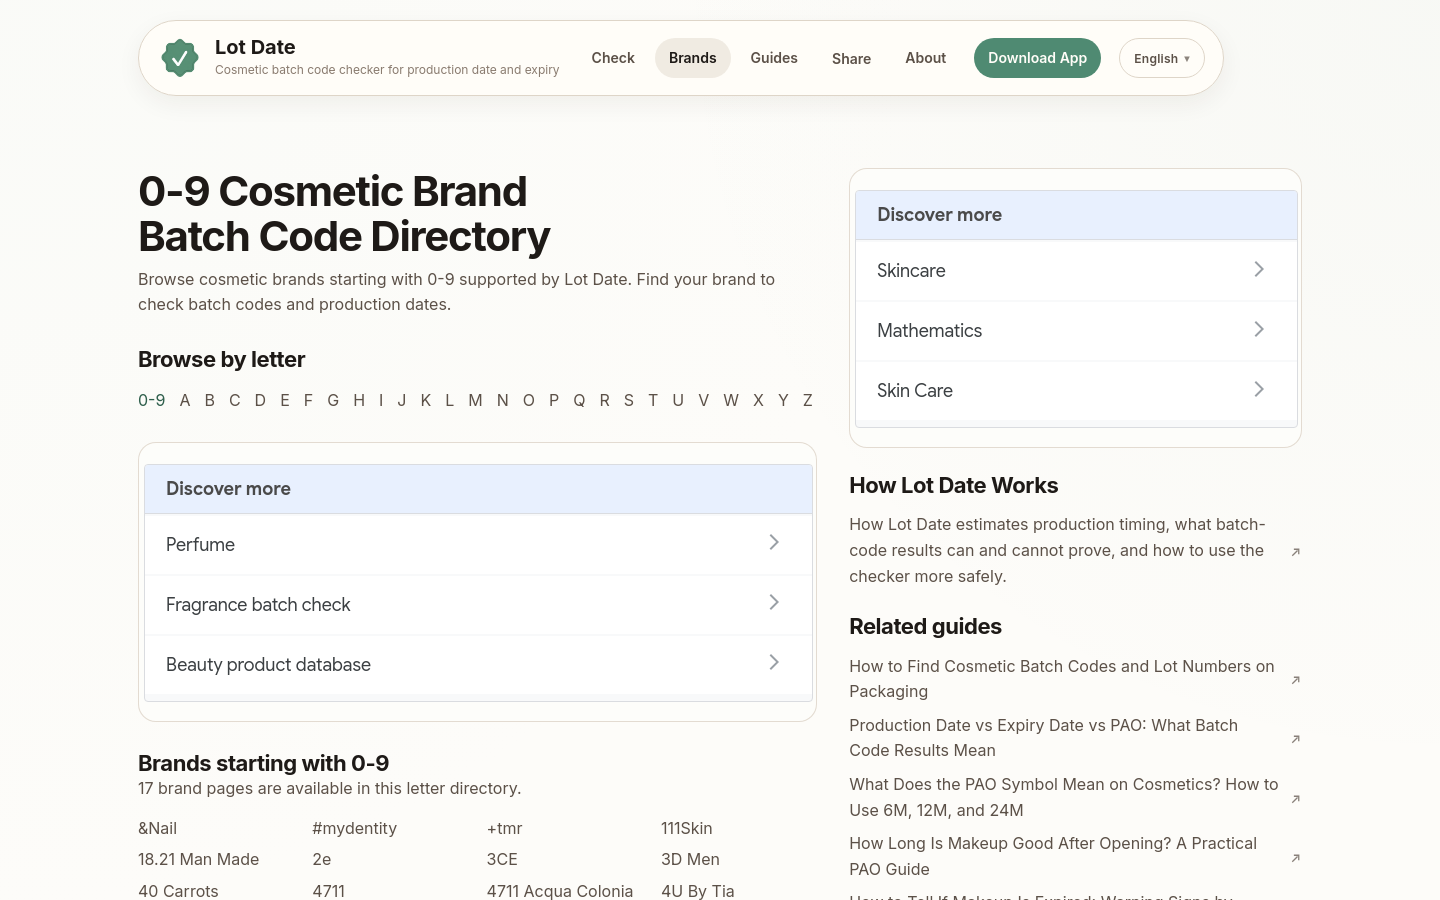Browse brands by letter G
The width and height of the screenshot is (1440, 900).
tap(333, 400)
